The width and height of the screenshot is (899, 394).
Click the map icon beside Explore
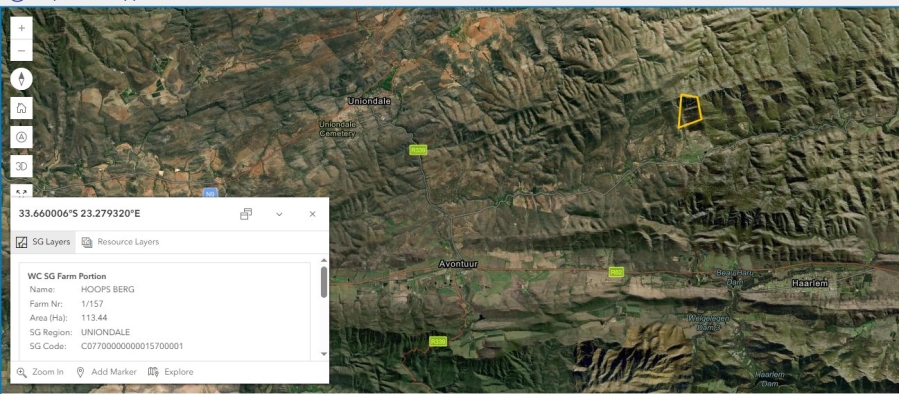pos(153,372)
